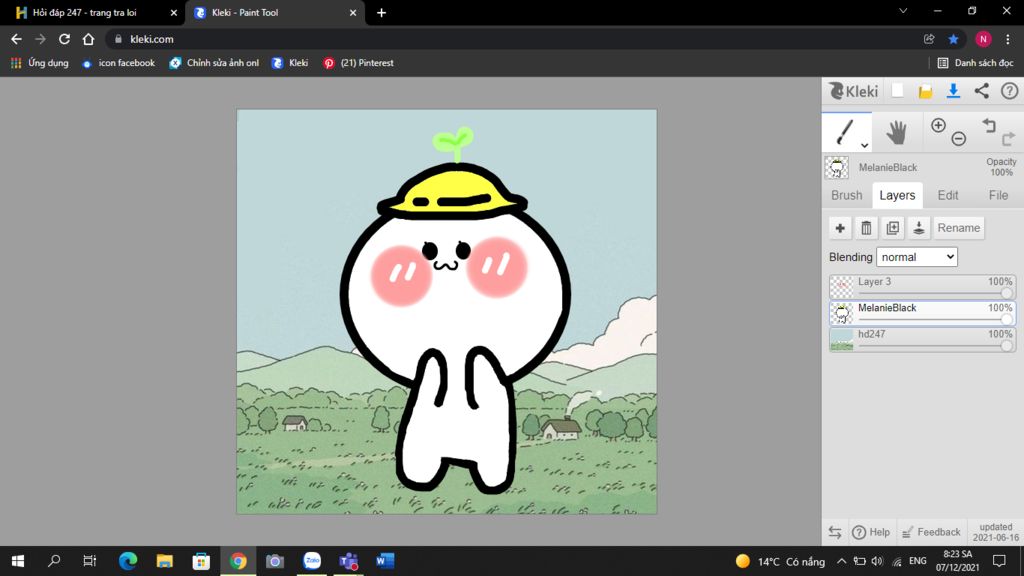1024x576 pixels.
Task: Click the Kleki logo
Action: pyautogui.click(x=854, y=91)
